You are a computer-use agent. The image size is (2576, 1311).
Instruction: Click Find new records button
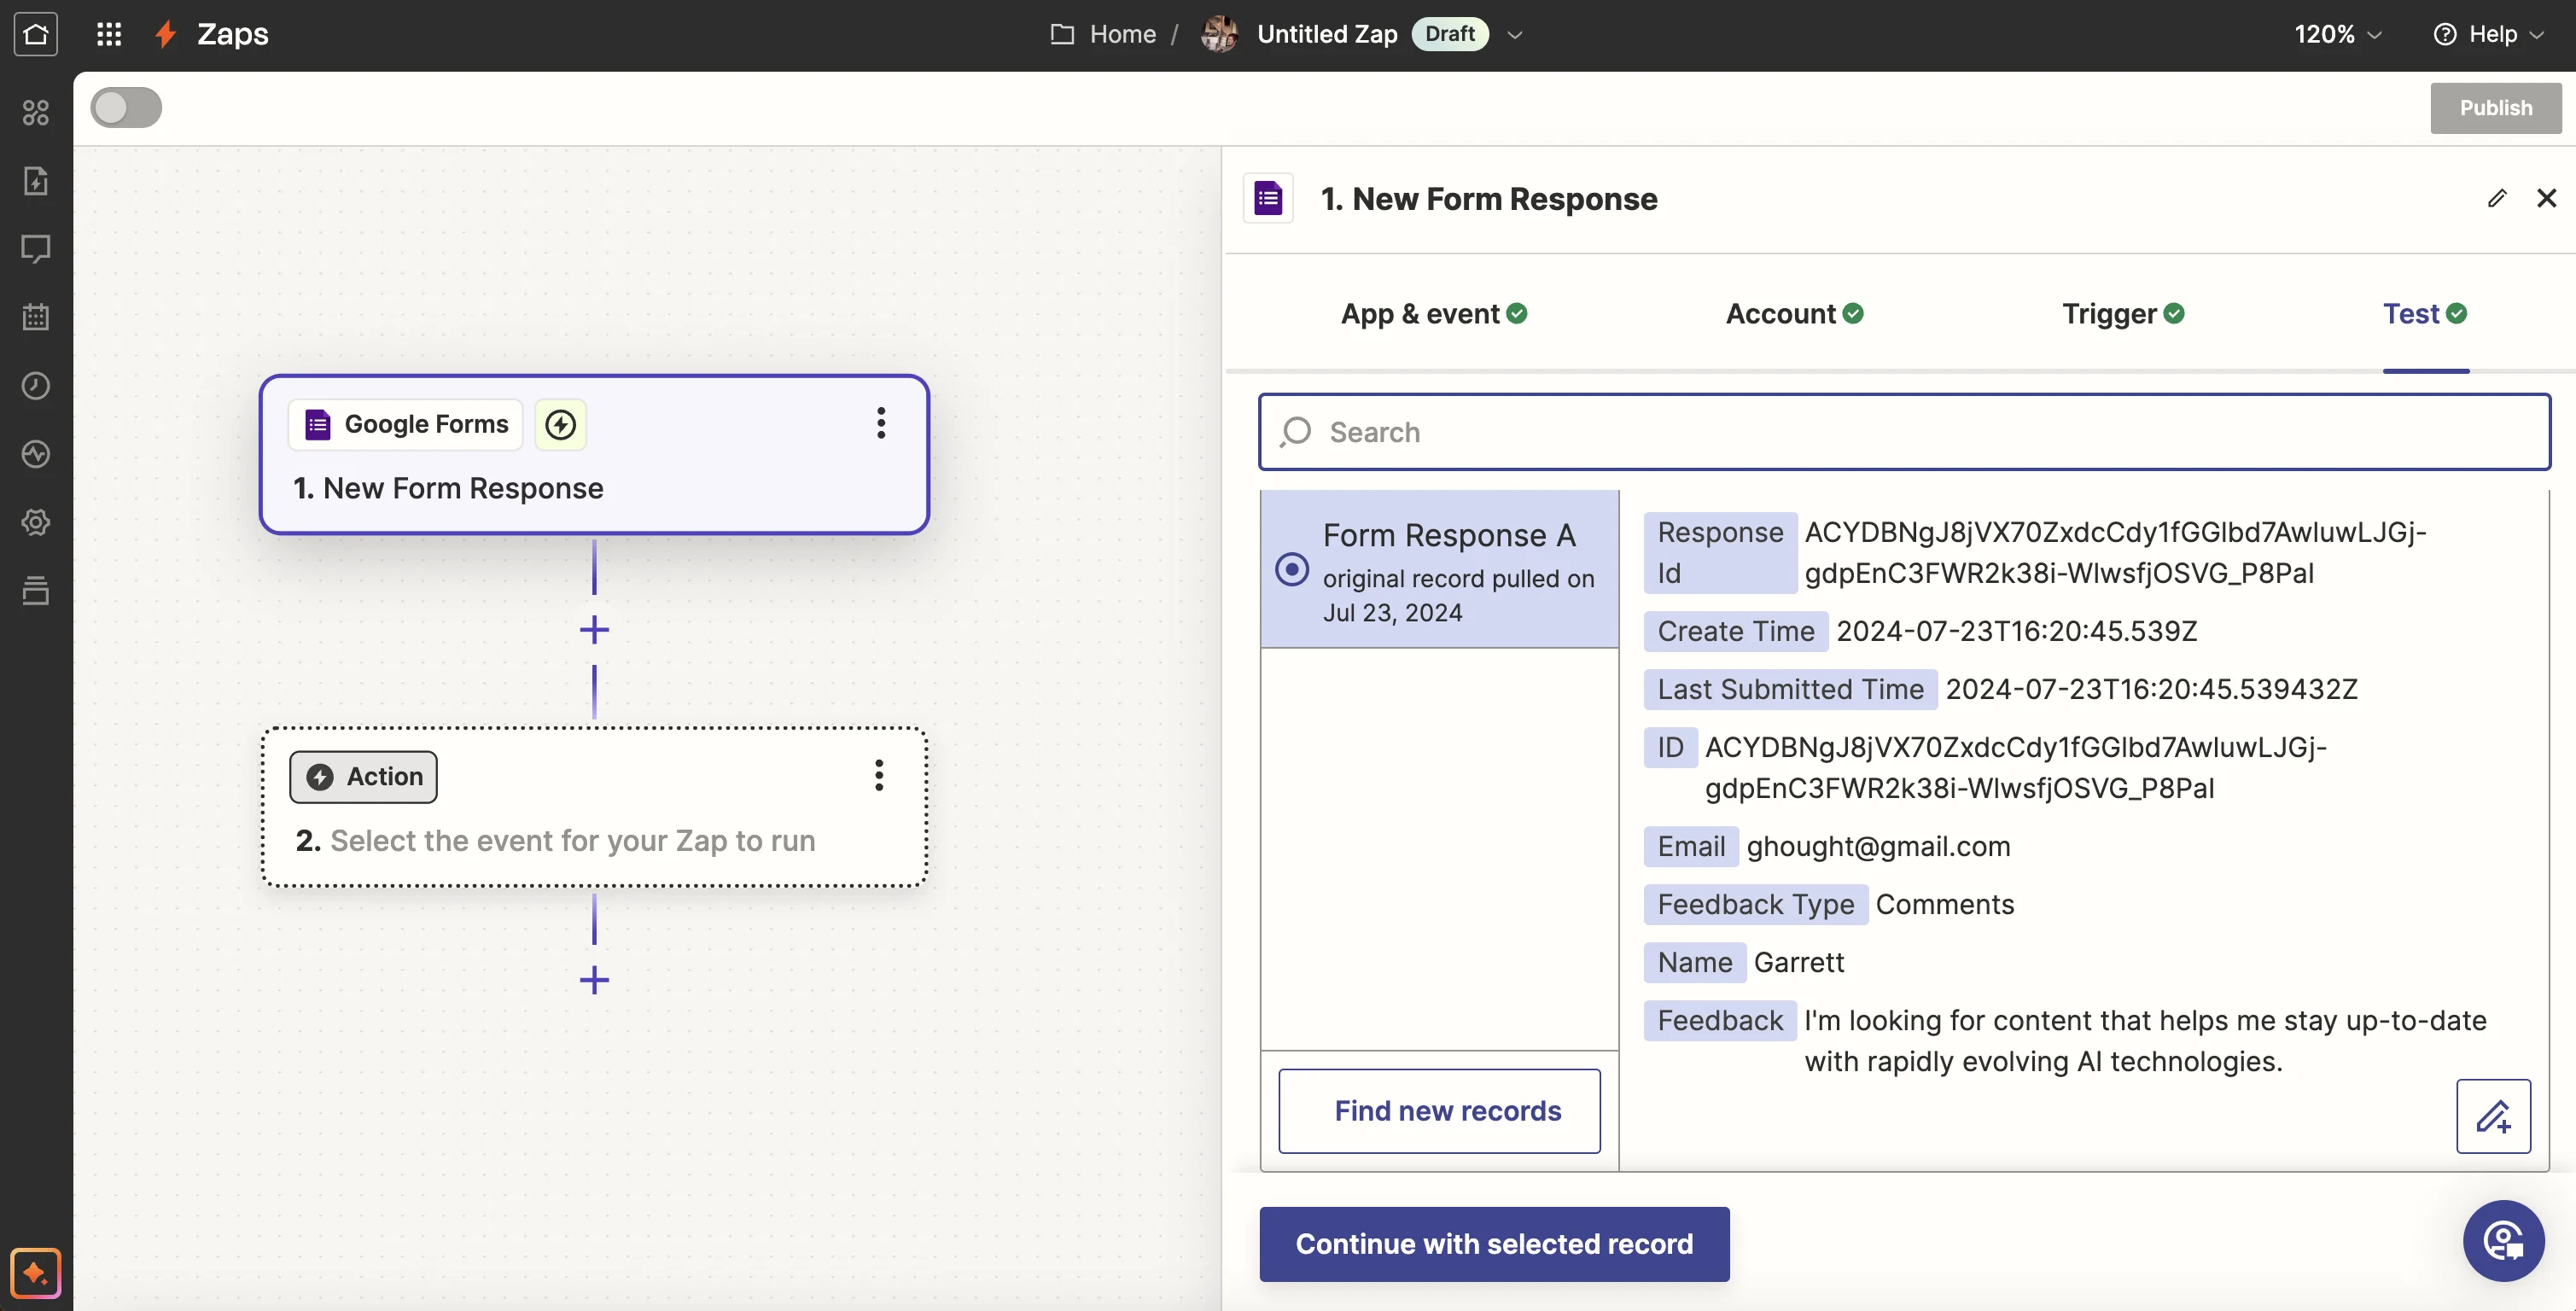(1438, 1110)
